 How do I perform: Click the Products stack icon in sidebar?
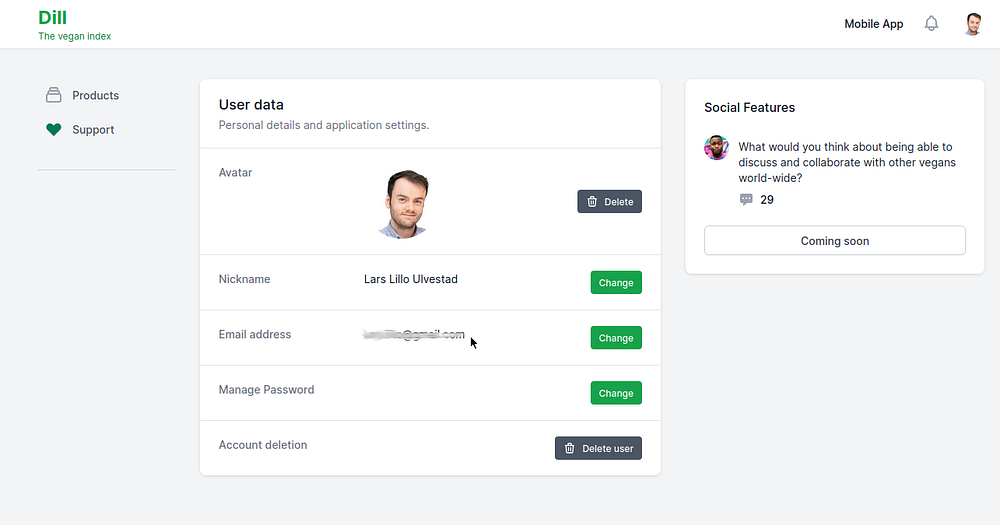[x=54, y=95]
